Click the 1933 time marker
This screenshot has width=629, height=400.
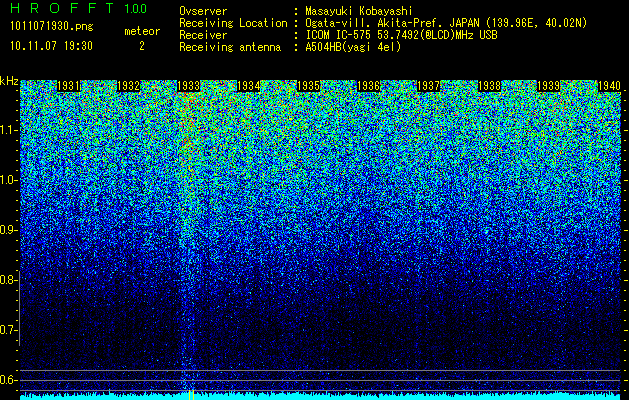pos(189,86)
